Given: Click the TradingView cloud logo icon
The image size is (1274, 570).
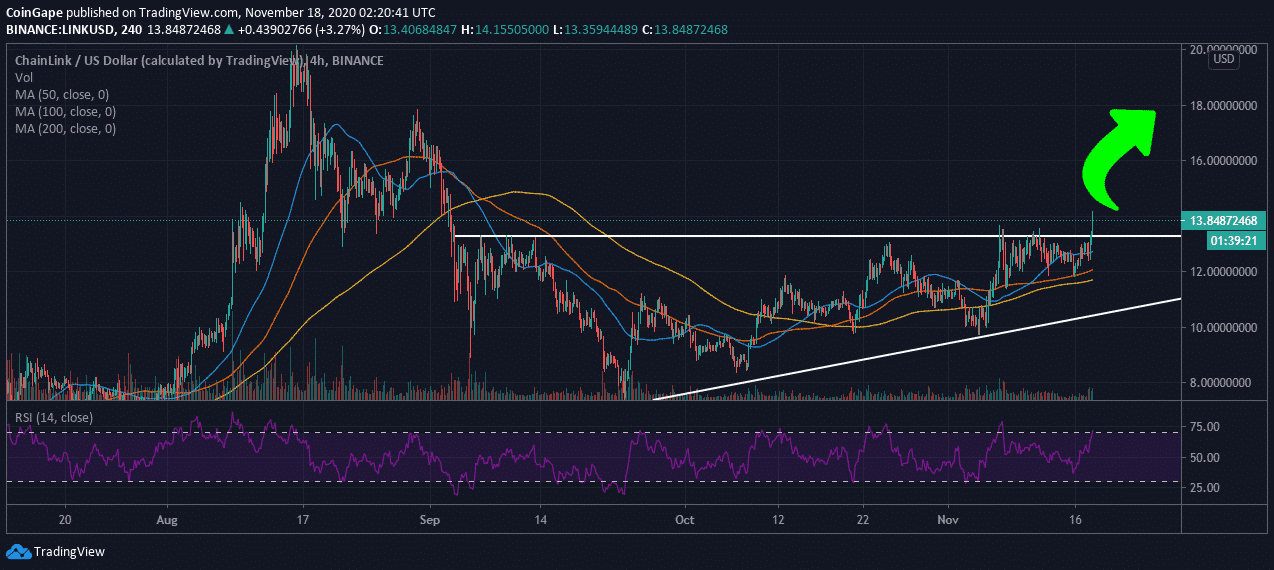Looking at the screenshot, I should (18, 551).
